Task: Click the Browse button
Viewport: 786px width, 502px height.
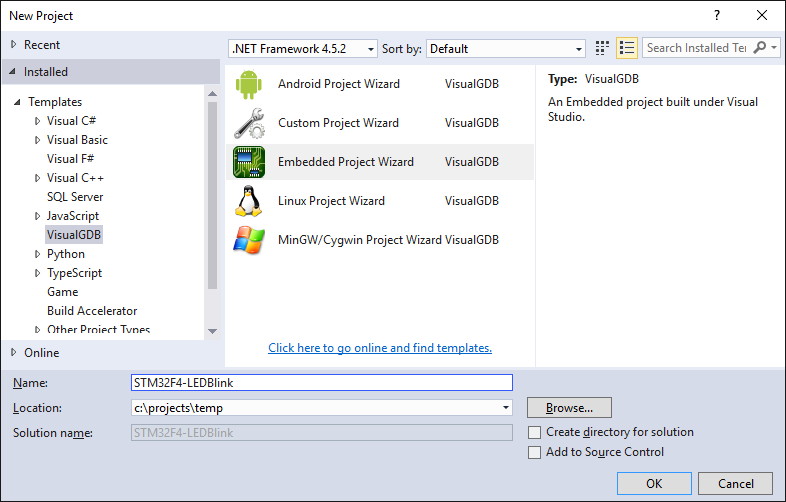Action: 569,408
